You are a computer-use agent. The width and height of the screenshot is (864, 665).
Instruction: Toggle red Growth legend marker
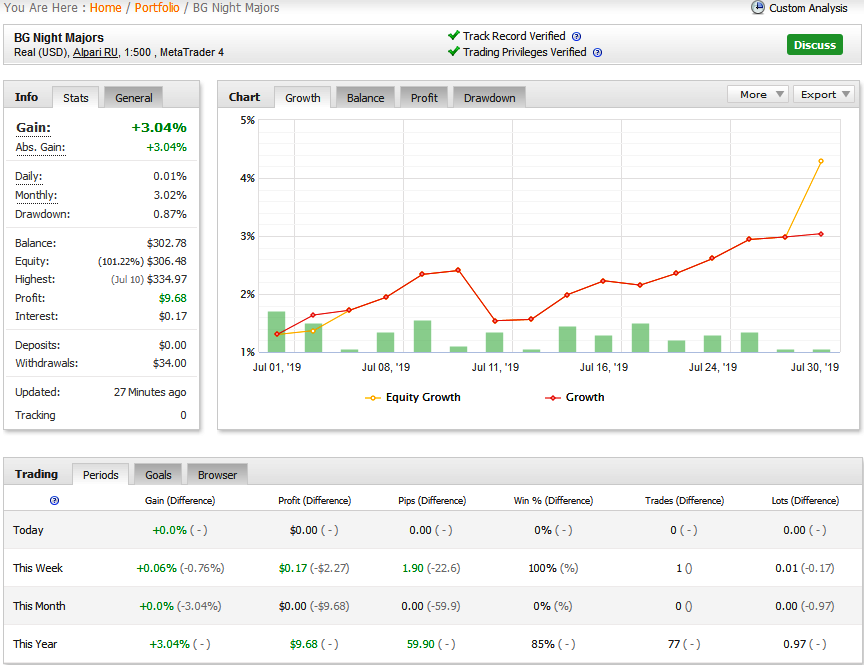pyautogui.click(x=553, y=398)
